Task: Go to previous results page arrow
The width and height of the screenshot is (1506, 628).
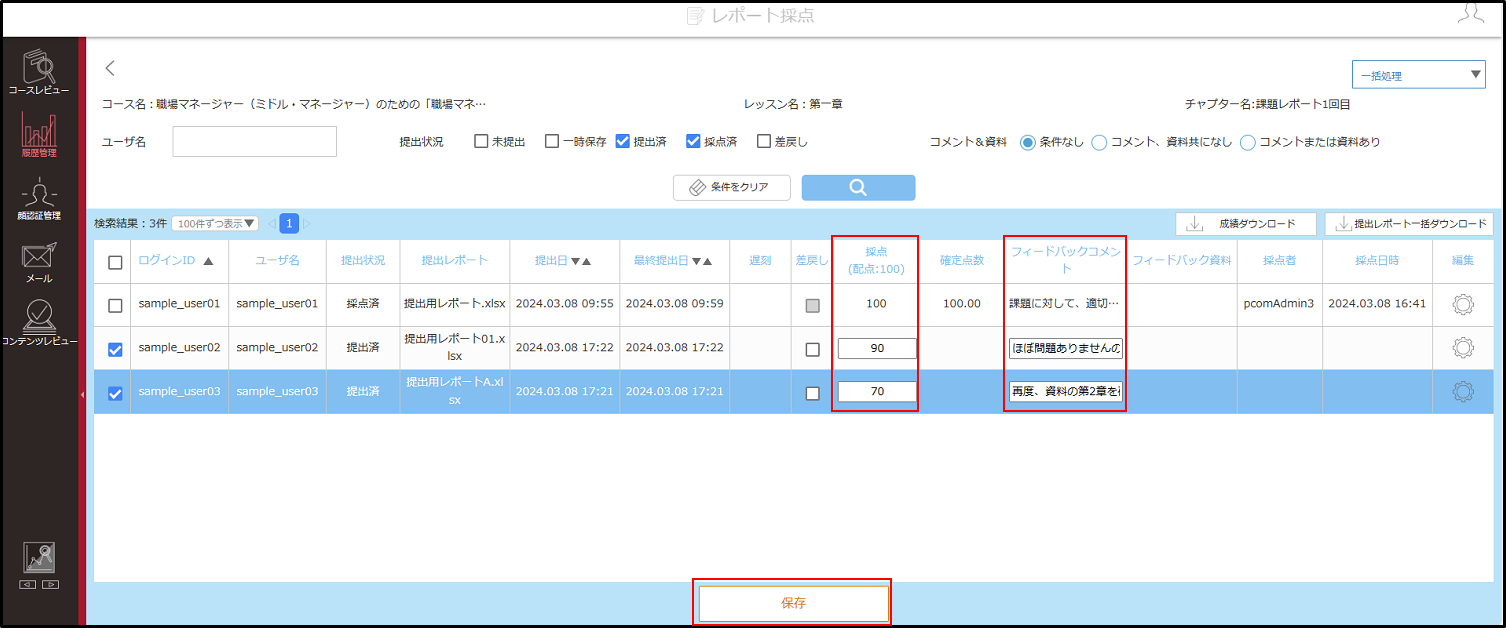Action: coord(271,223)
